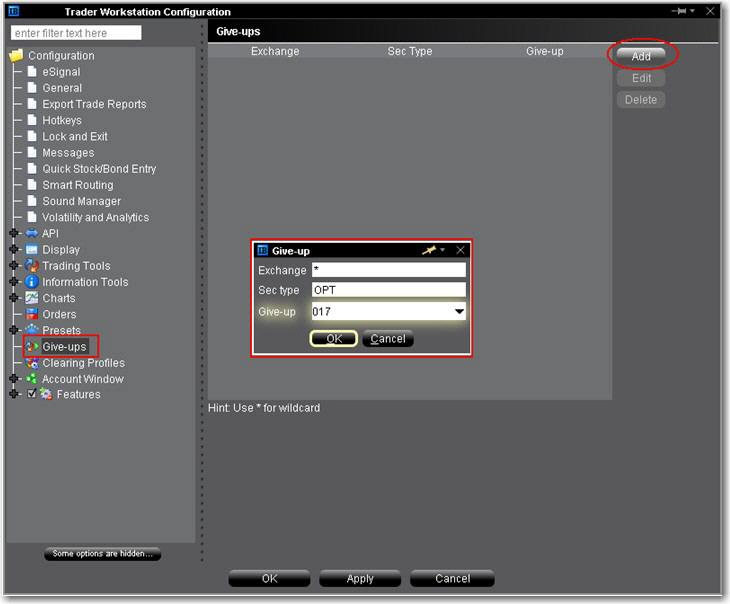Click Apply at the bottom
The height and width of the screenshot is (604, 730).
tap(360, 578)
